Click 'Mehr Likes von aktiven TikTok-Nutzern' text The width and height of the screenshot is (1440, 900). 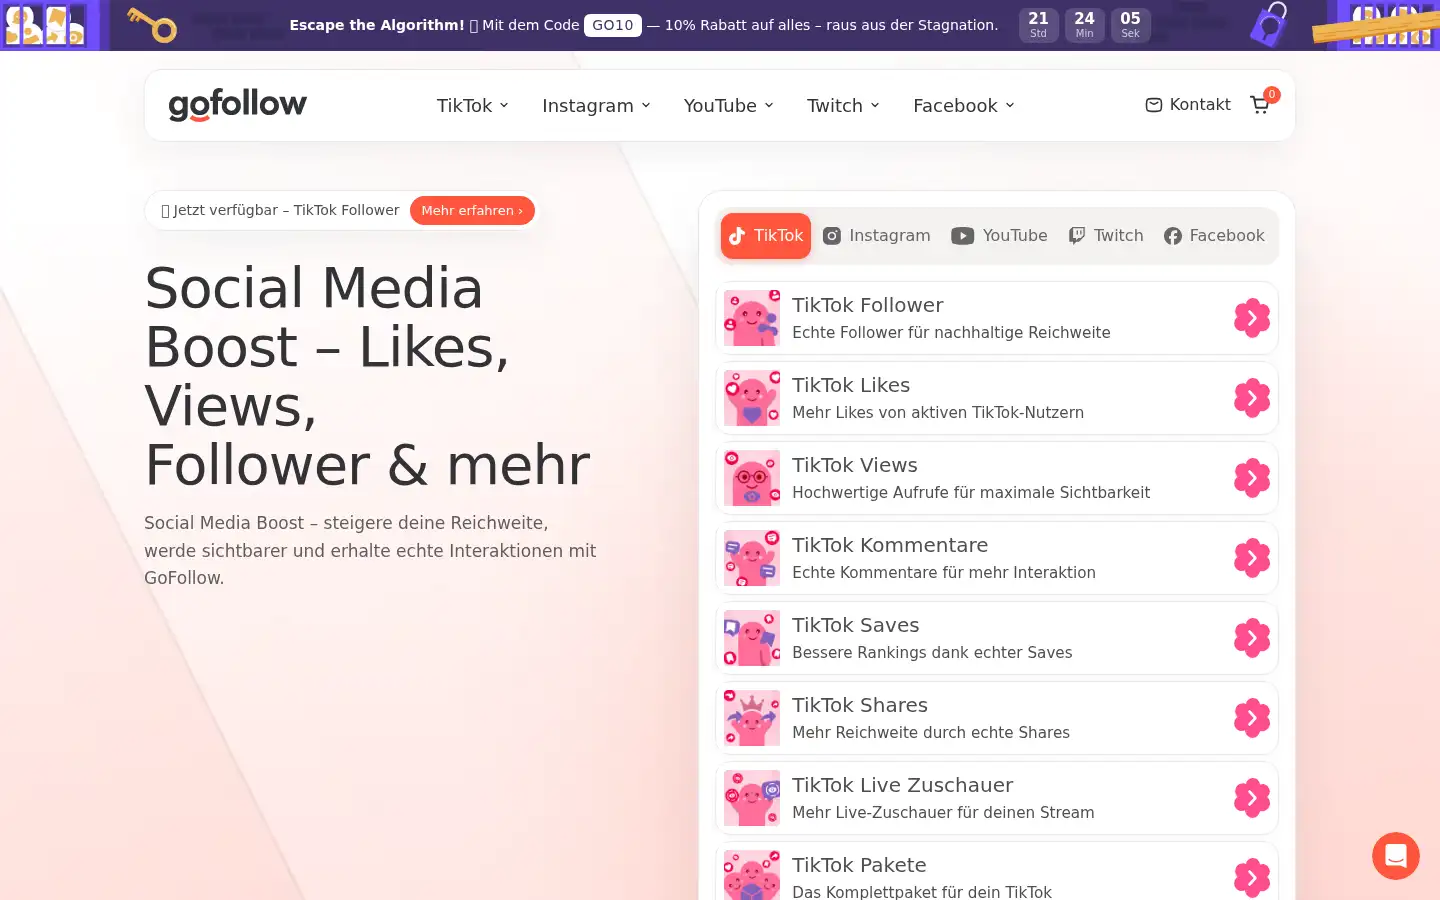(x=938, y=412)
